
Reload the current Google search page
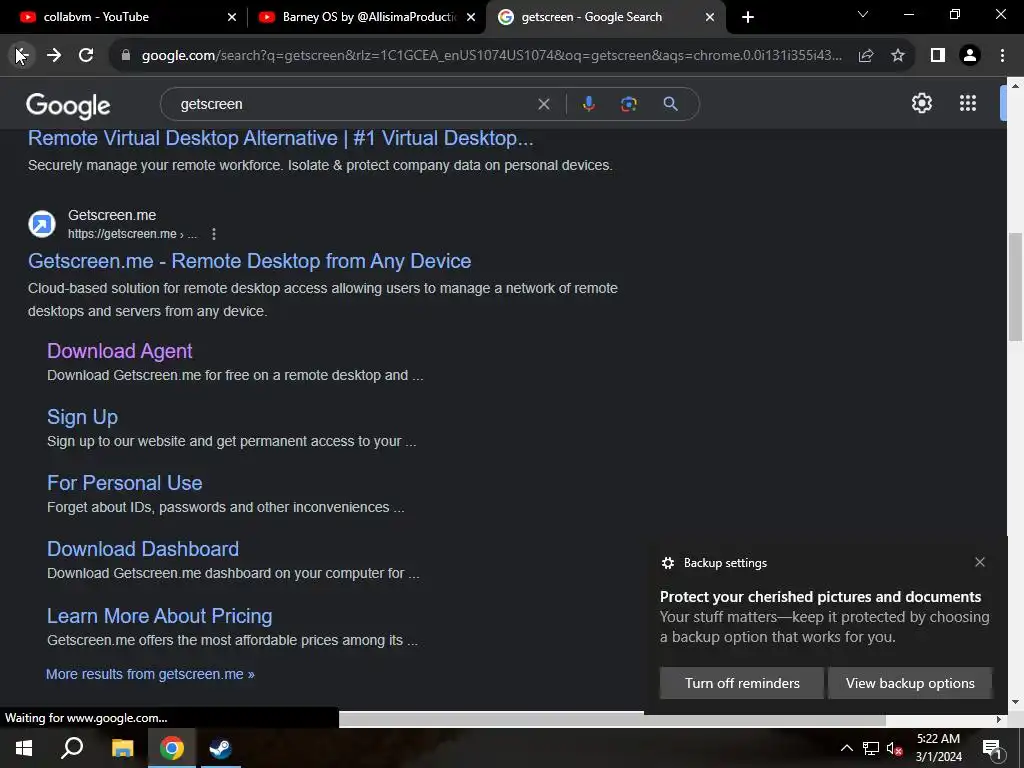pos(86,56)
